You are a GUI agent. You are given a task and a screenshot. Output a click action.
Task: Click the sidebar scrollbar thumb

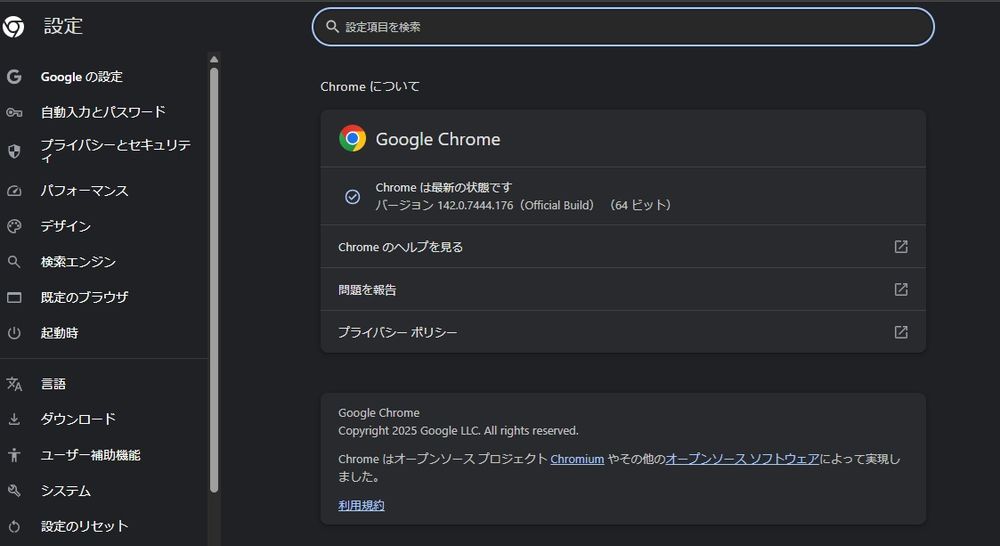coord(214,280)
